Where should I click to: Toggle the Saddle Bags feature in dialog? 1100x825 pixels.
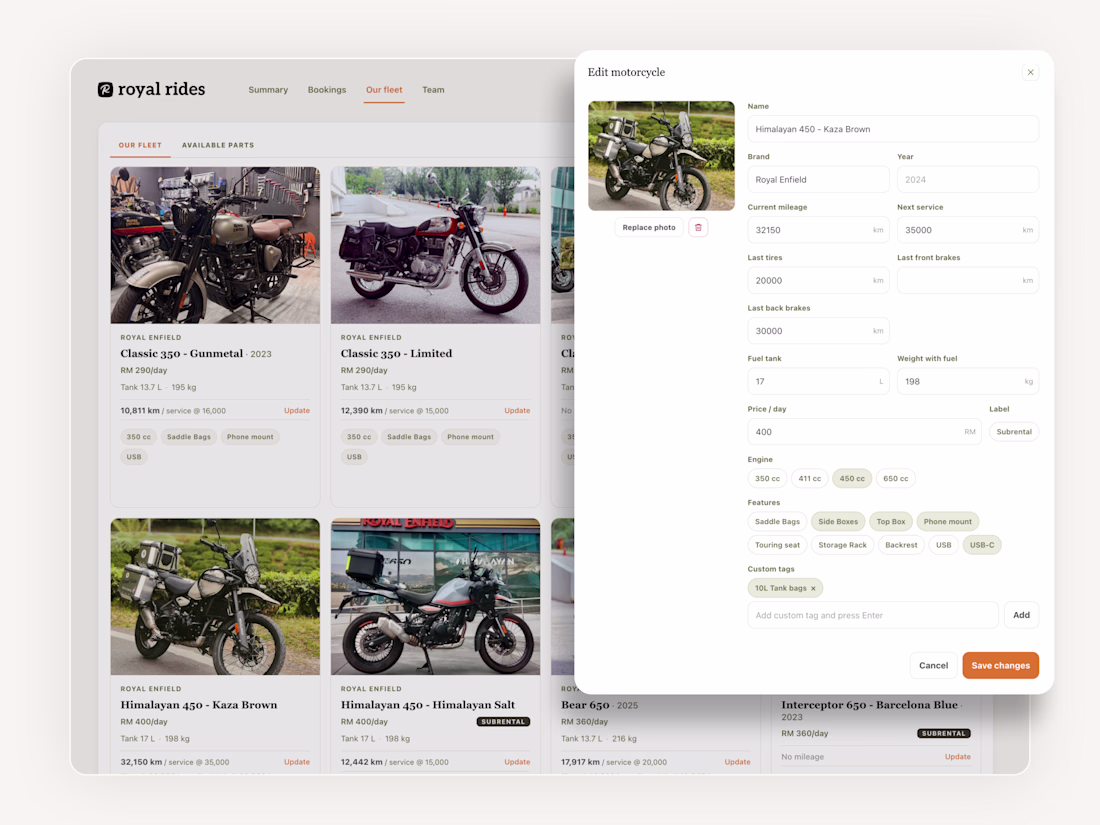777,521
